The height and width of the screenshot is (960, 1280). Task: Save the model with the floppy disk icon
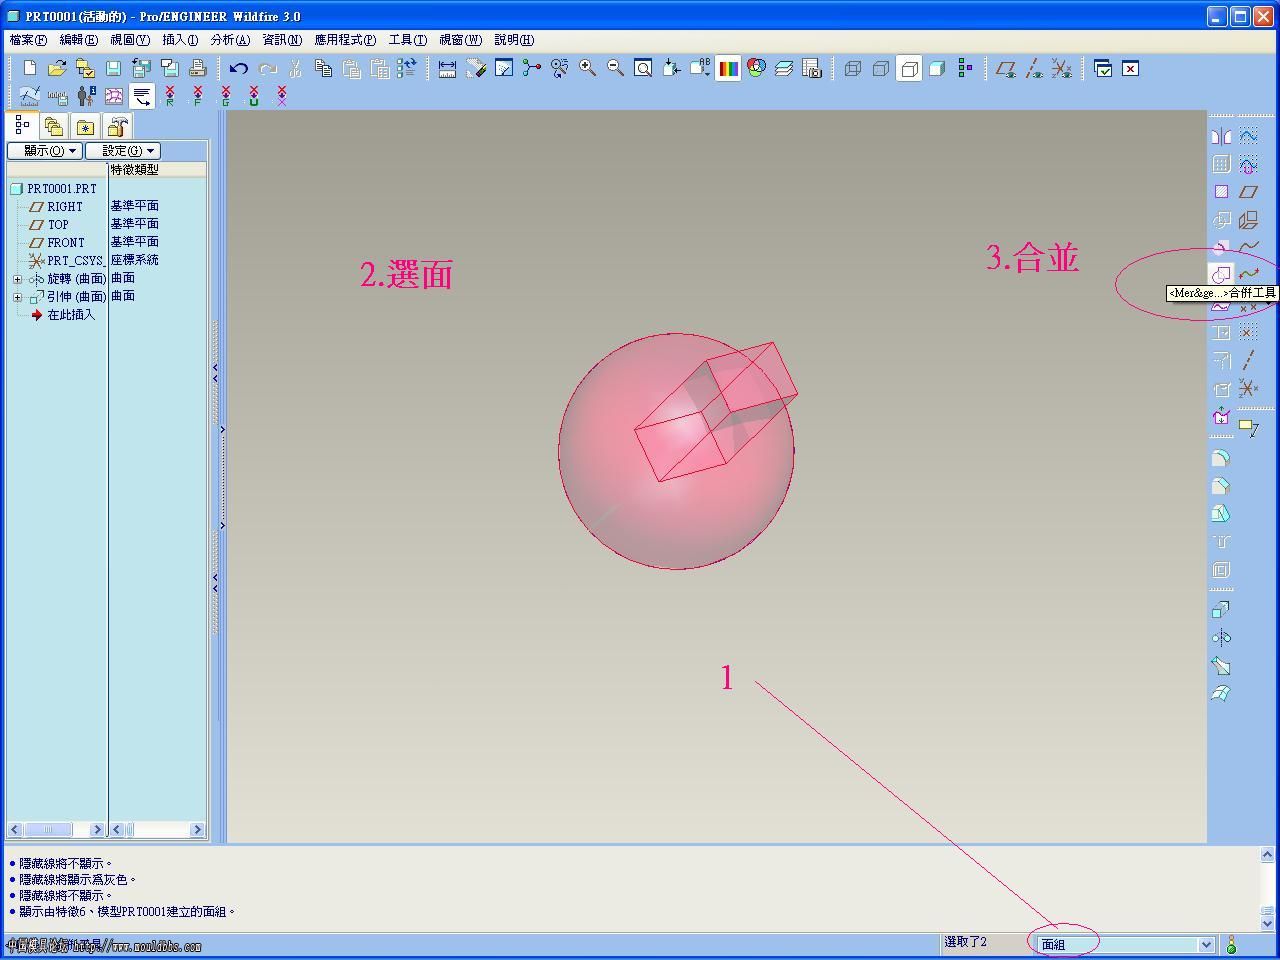tap(113, 68)
